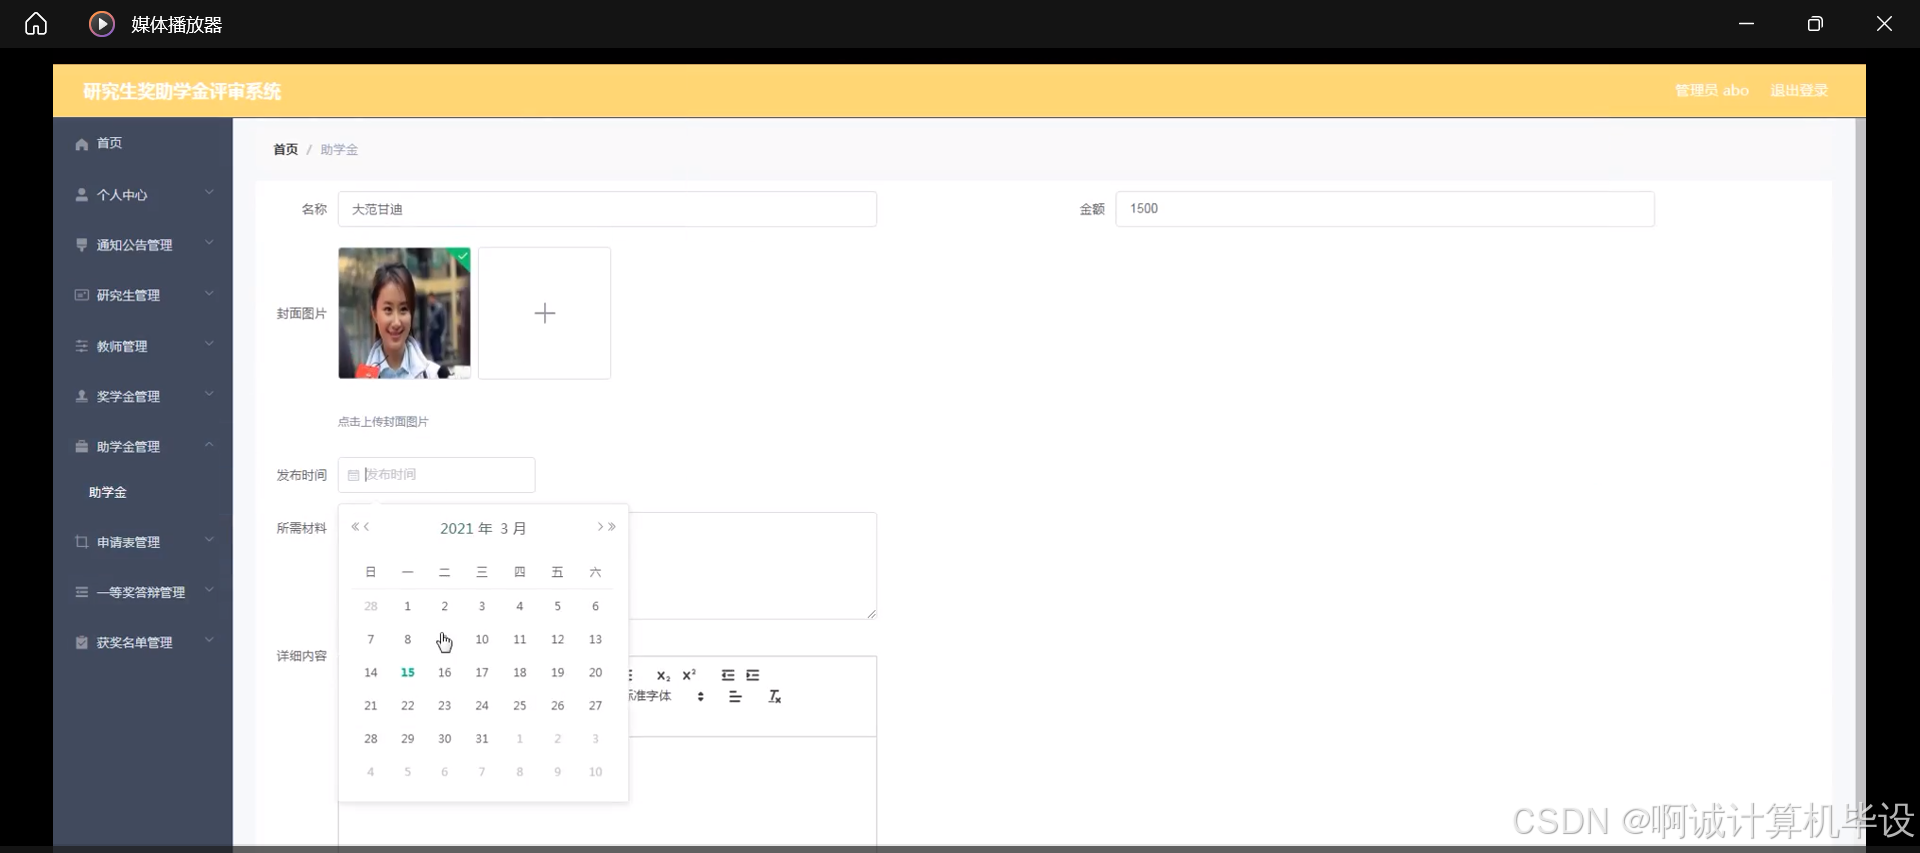Select March 6 in calendar
The image size is (1920, 853).
(x=595, y=606)
